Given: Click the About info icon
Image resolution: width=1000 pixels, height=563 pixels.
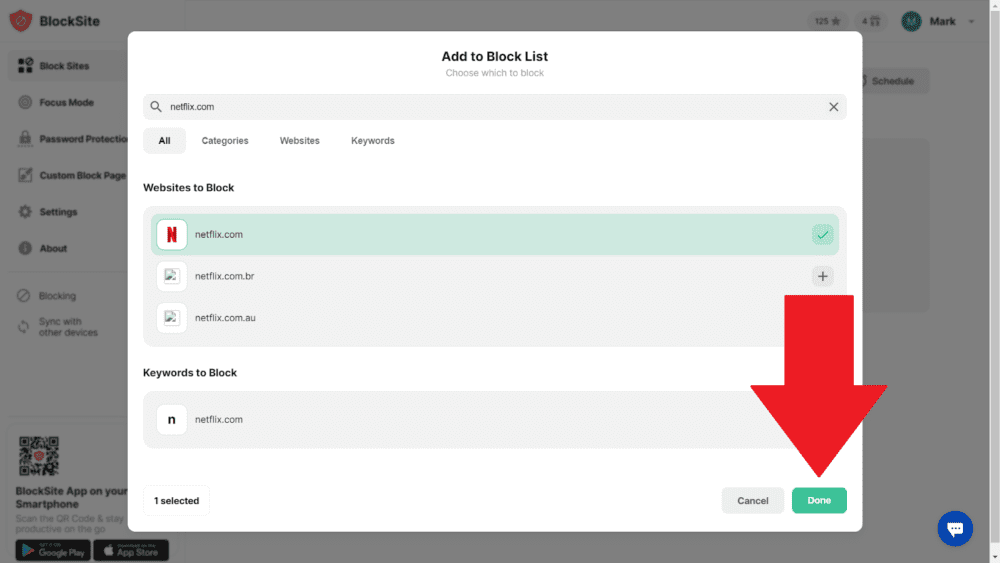Looking at the screenshot, I should coord(26,248).
